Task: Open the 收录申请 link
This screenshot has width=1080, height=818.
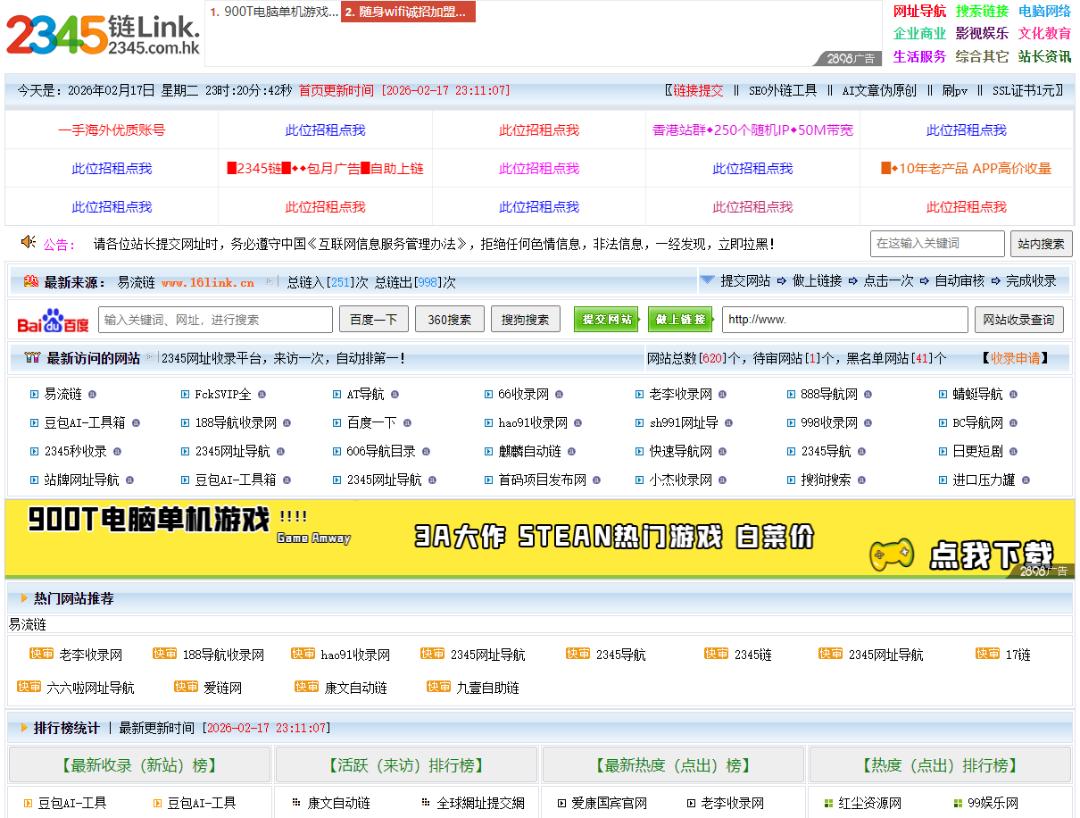Action: click(1014, 358)
